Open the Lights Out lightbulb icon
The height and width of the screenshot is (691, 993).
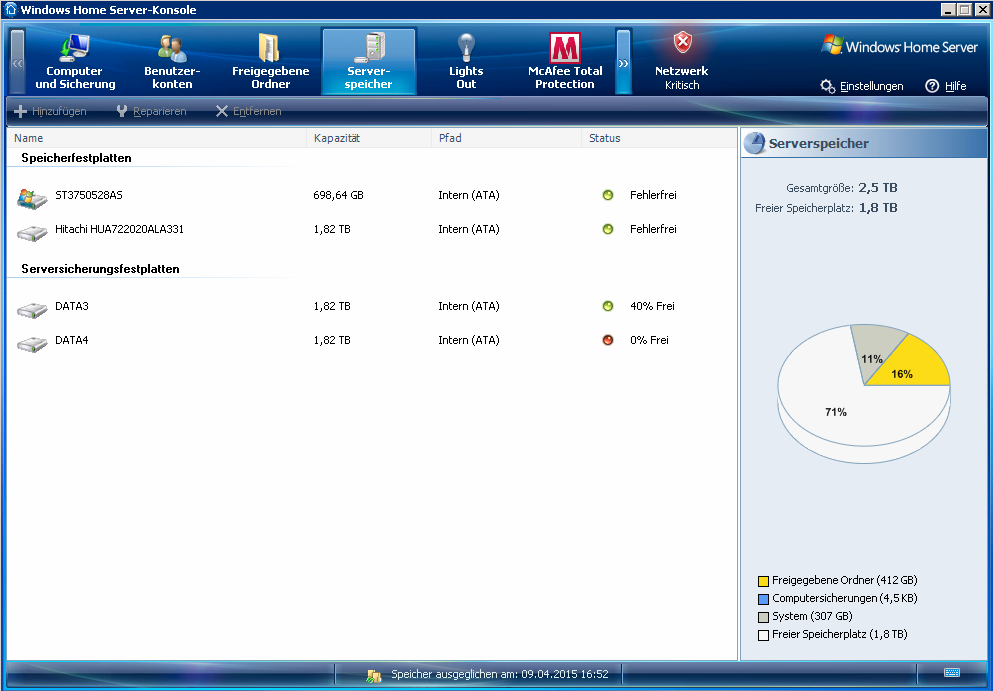(x=465, y=47)
